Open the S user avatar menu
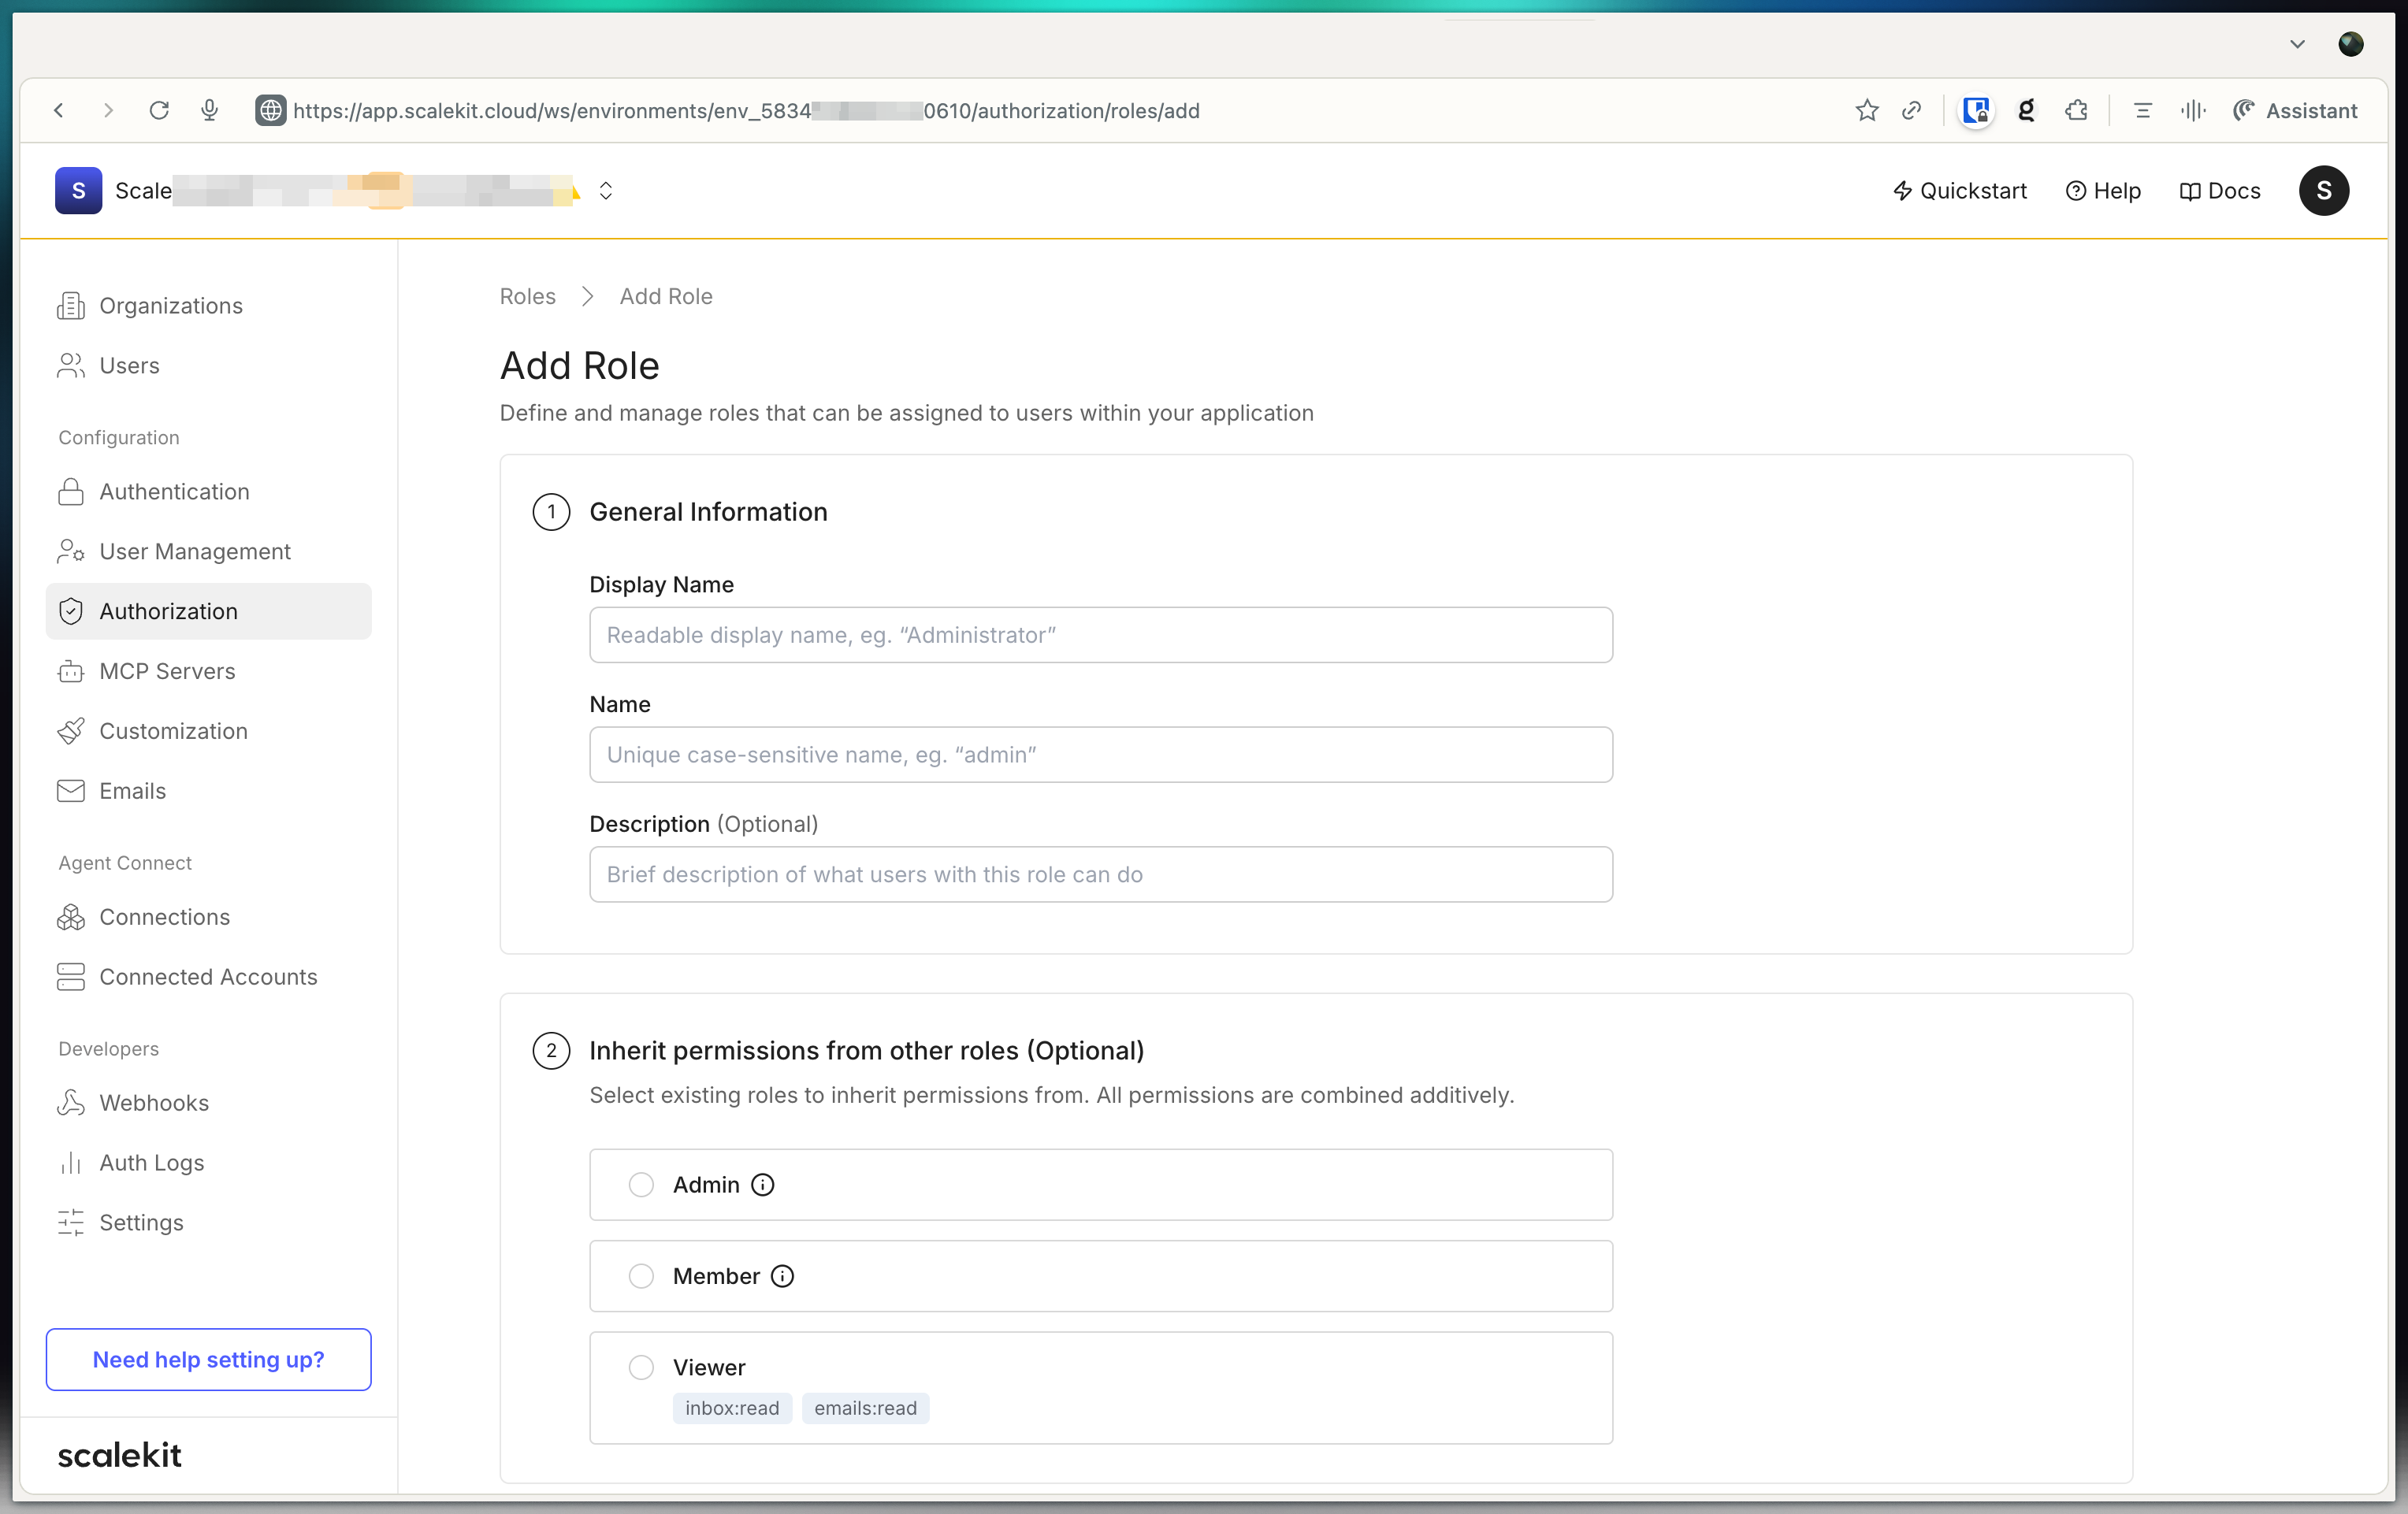This screenshot has height=1514, width=2408. [2322, 191]
